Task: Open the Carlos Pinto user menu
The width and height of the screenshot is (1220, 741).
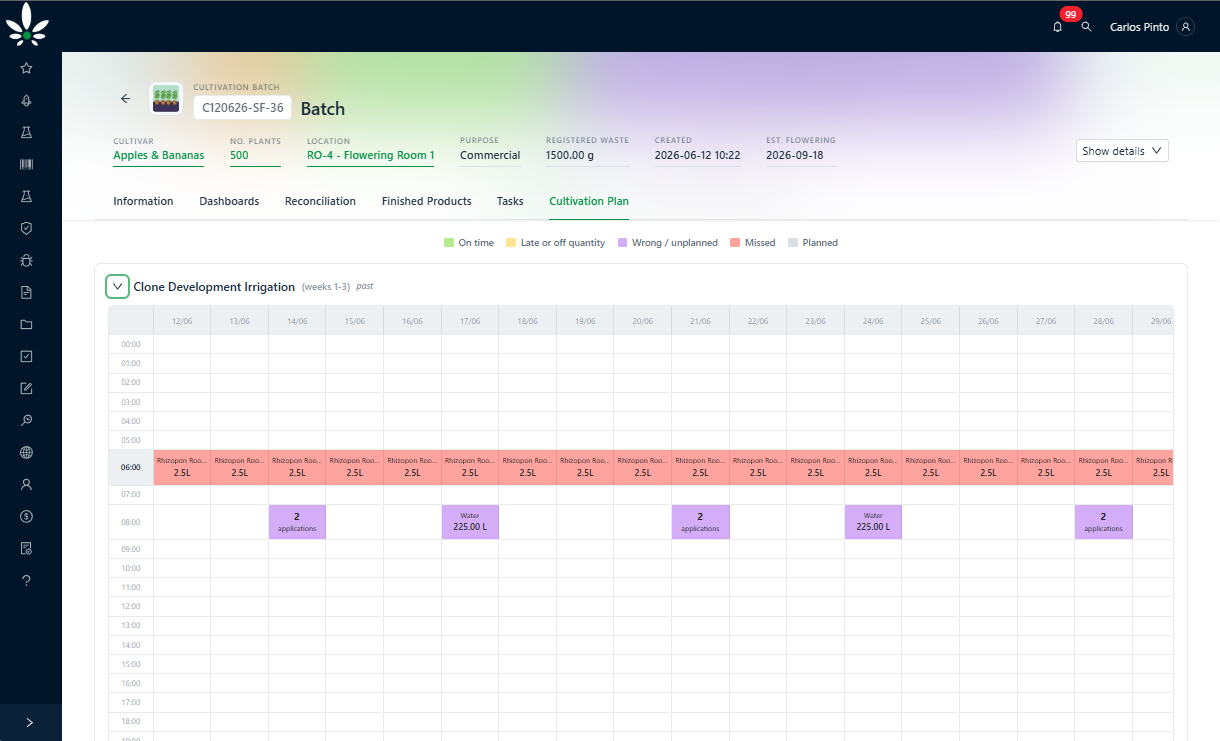Action: point(1152,27)
